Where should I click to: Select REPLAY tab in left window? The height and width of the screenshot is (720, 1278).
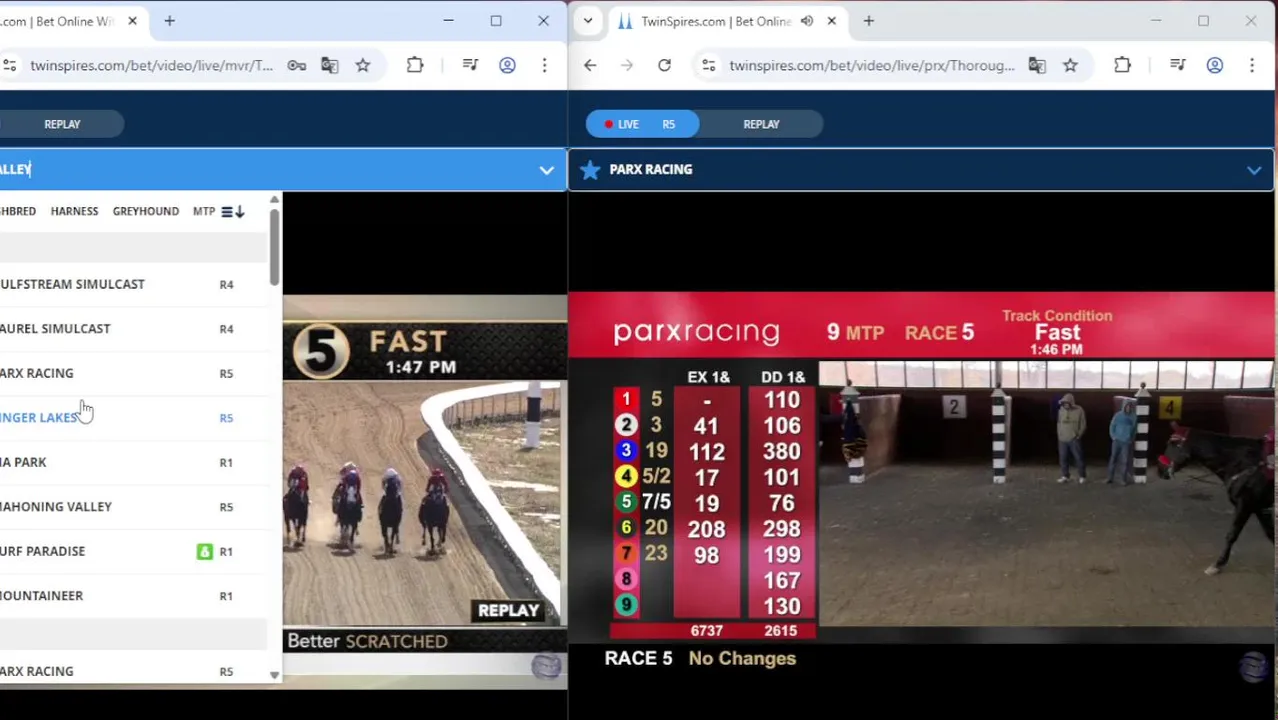coord(62,124)
